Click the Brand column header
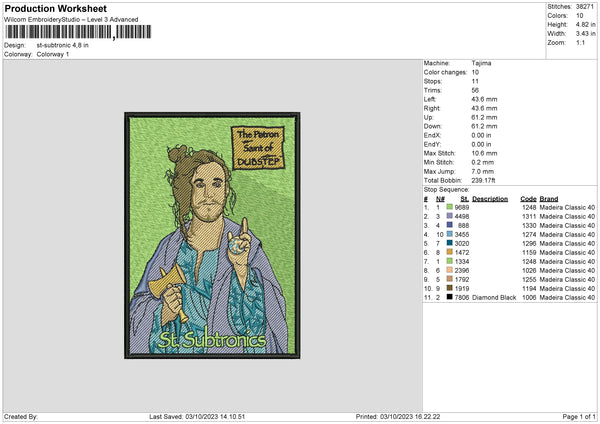Screen dimensions: 600x424 tap(549, 199)
